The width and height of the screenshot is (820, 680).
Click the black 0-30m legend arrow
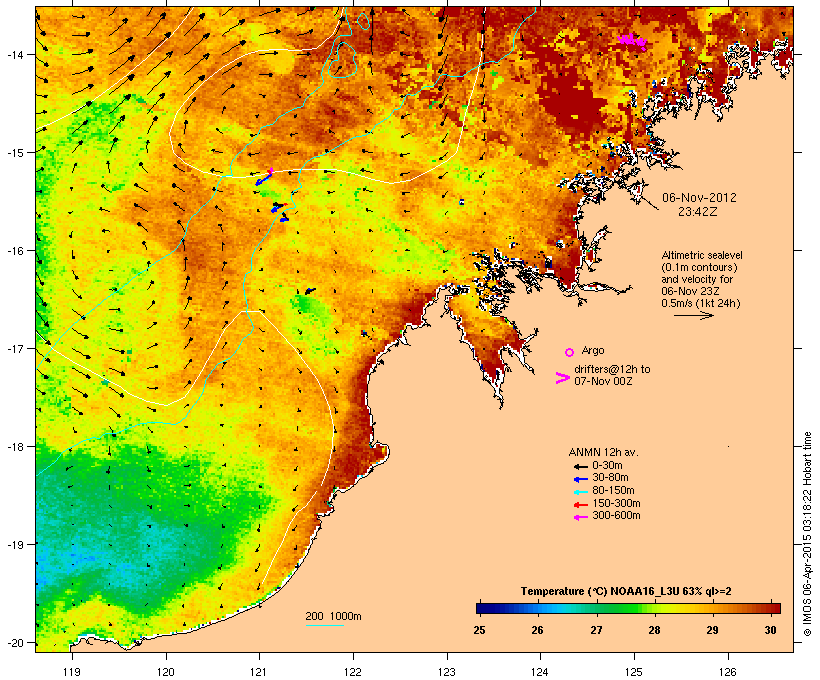[x=581, y=466]
